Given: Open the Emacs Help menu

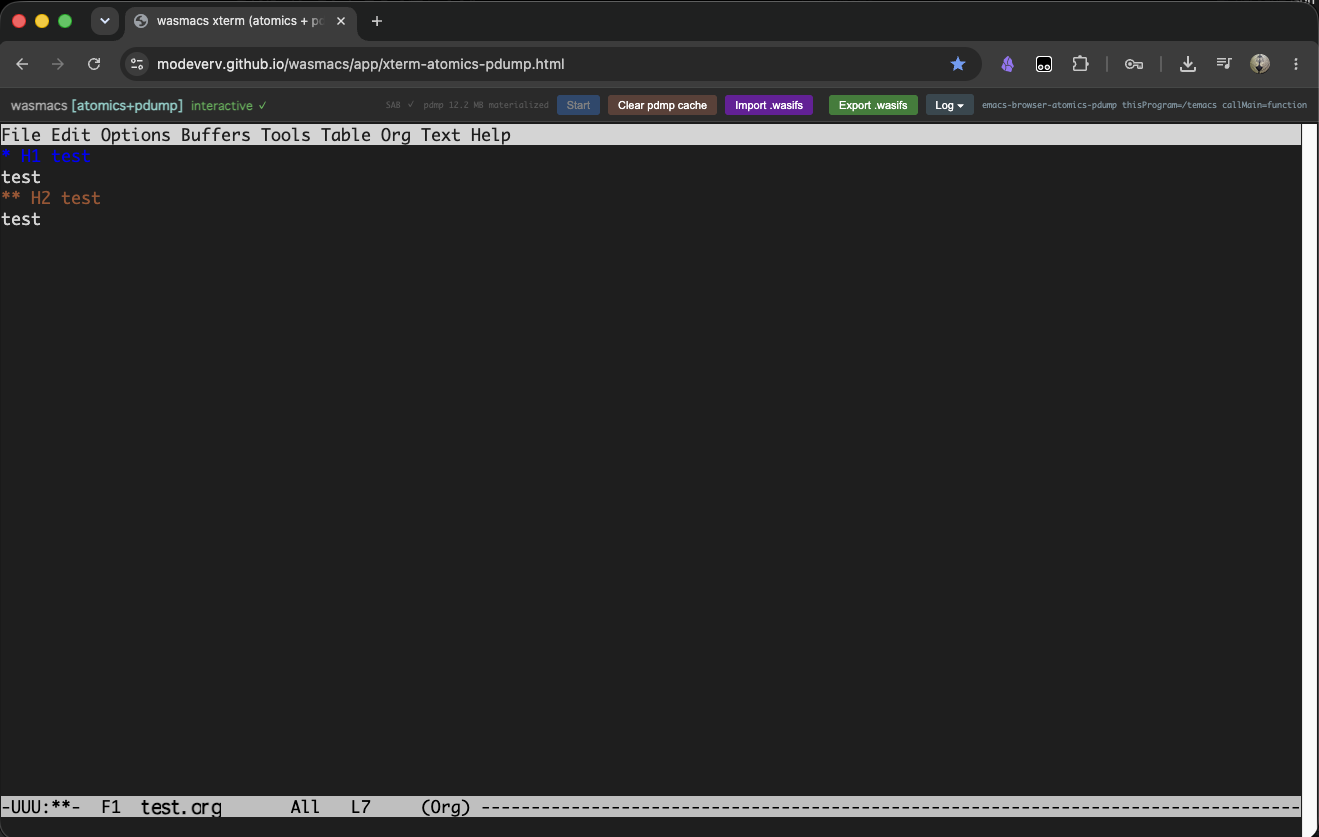Looking at the screenshot, I should (491, 135).
